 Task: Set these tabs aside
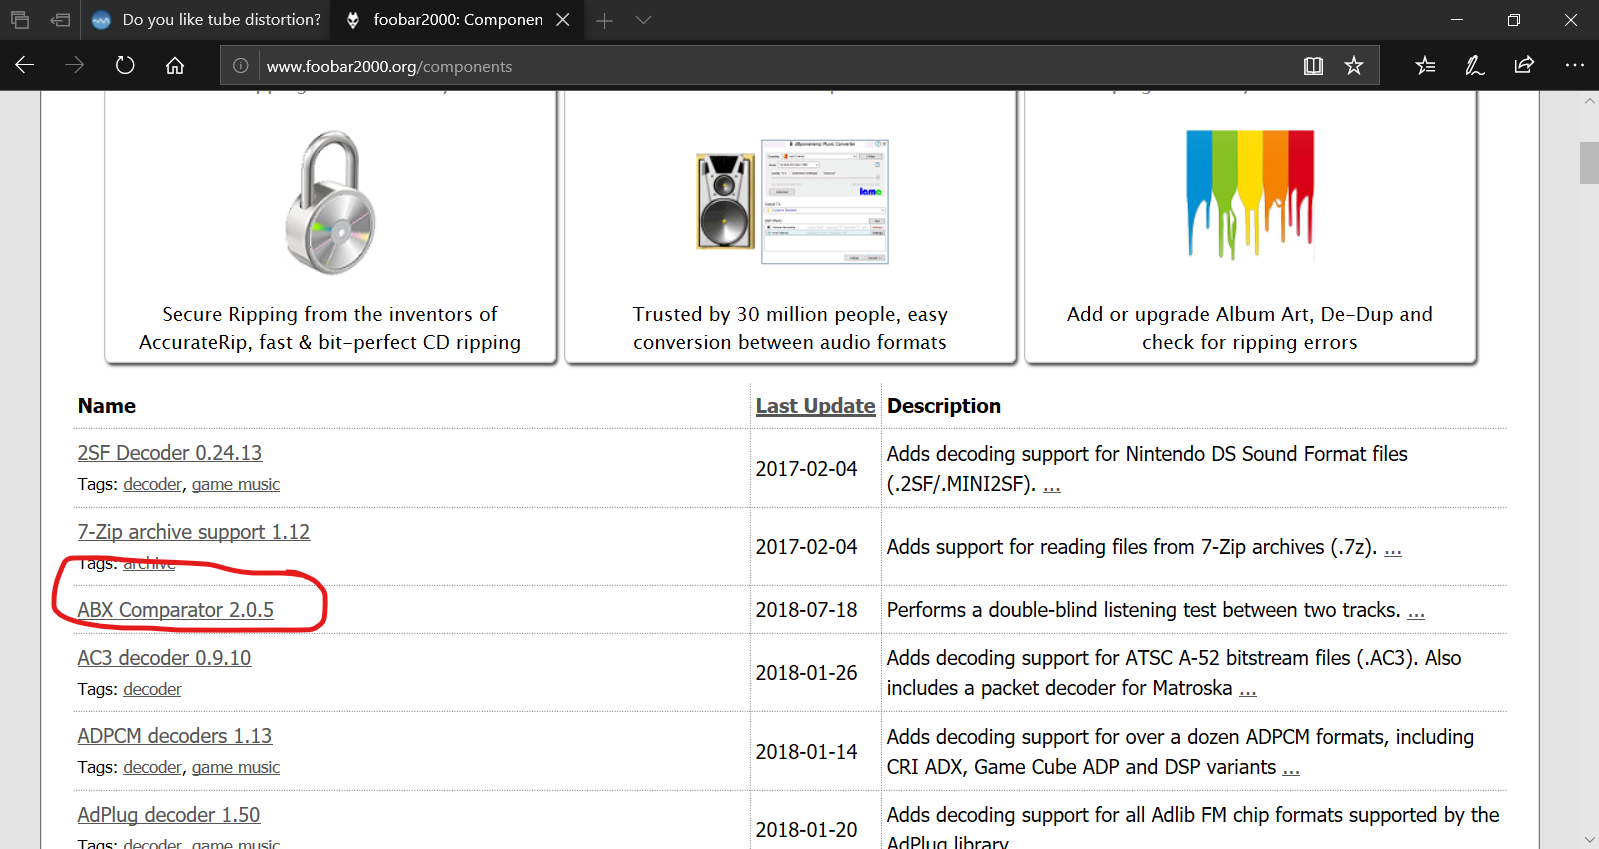click(x=60, y=20)
